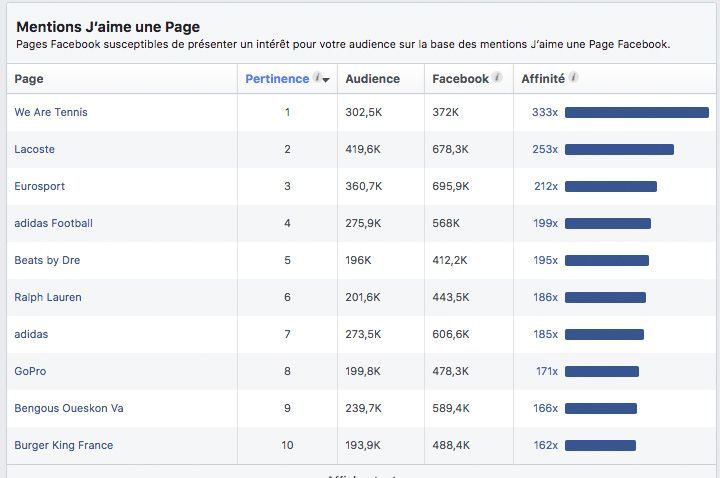
Task: Click the Affinité column header
Action: [543, 79]
